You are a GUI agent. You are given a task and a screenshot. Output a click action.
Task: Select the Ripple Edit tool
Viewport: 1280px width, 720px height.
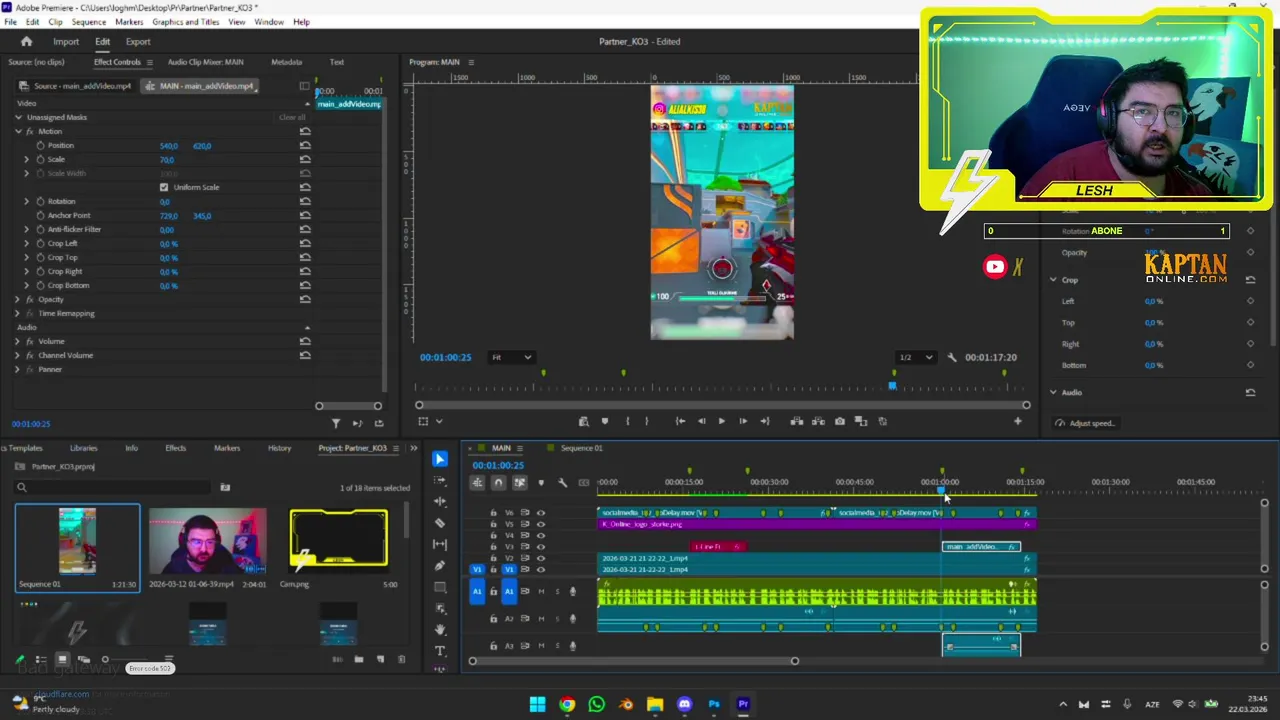click(440, 502)
